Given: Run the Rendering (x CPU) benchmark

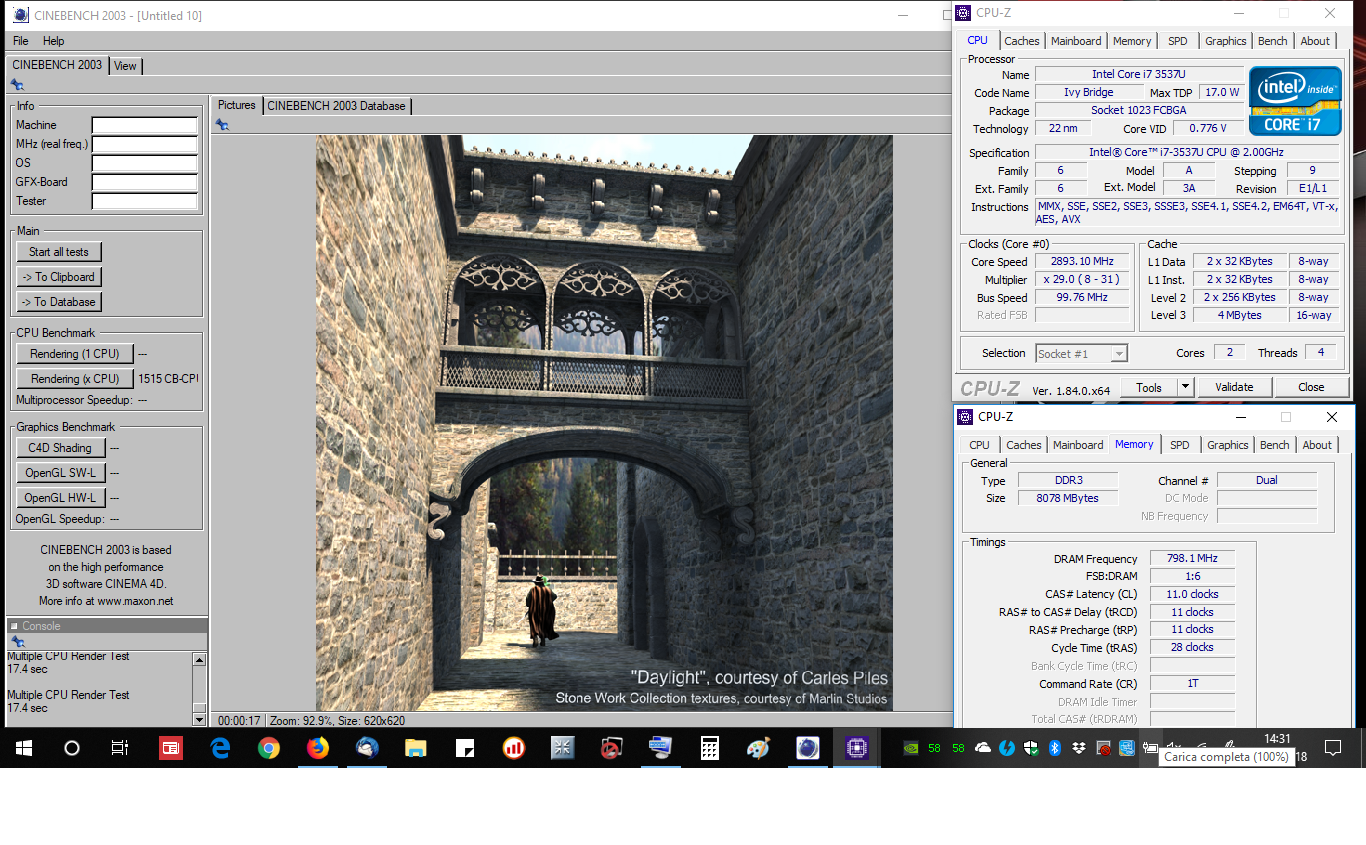Looking at the screenshot, I should [75, 379].
